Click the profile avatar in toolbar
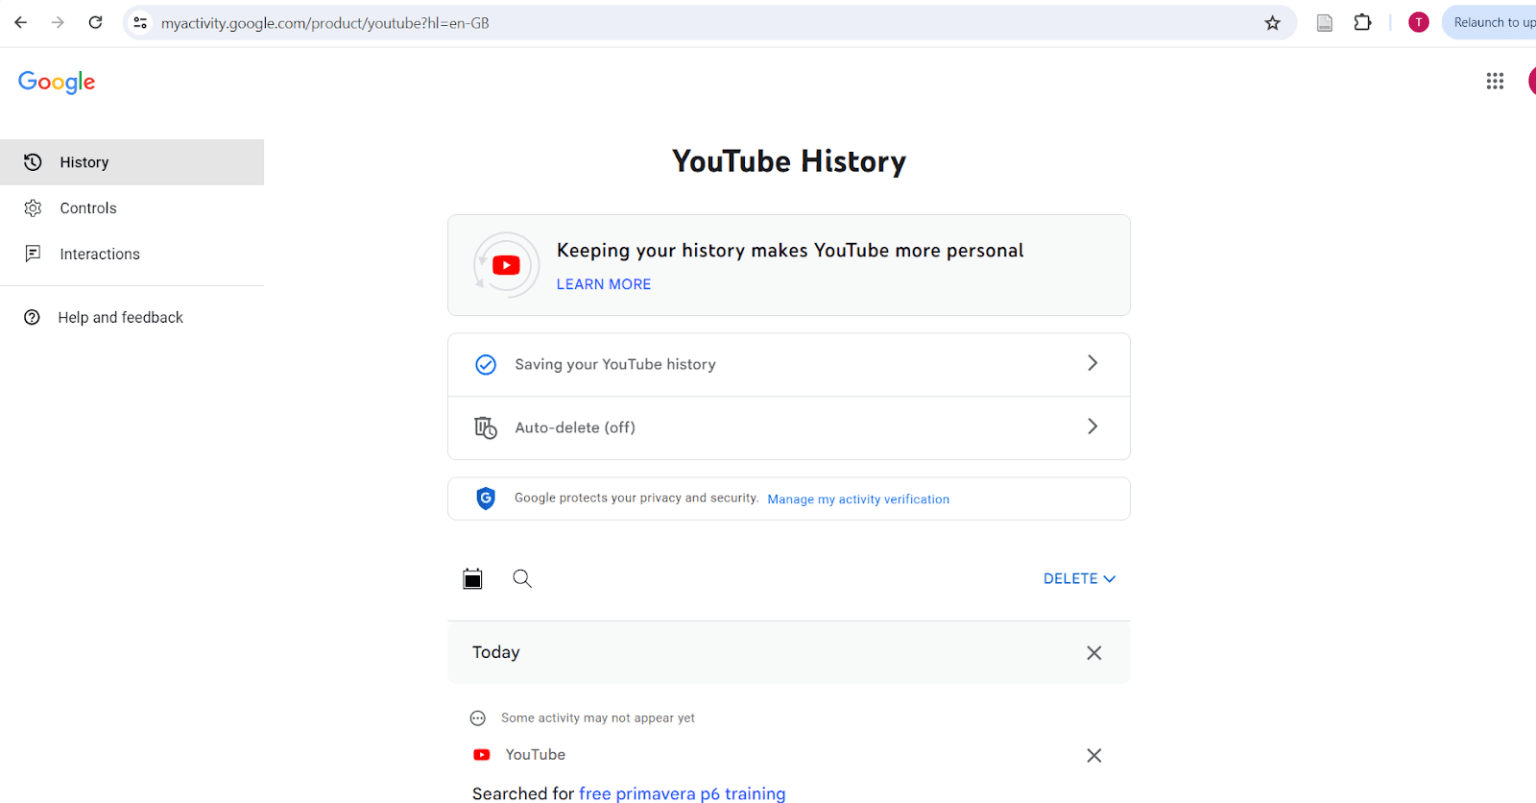Viewport: 1536px width, 803px height. coord(1418,22)
